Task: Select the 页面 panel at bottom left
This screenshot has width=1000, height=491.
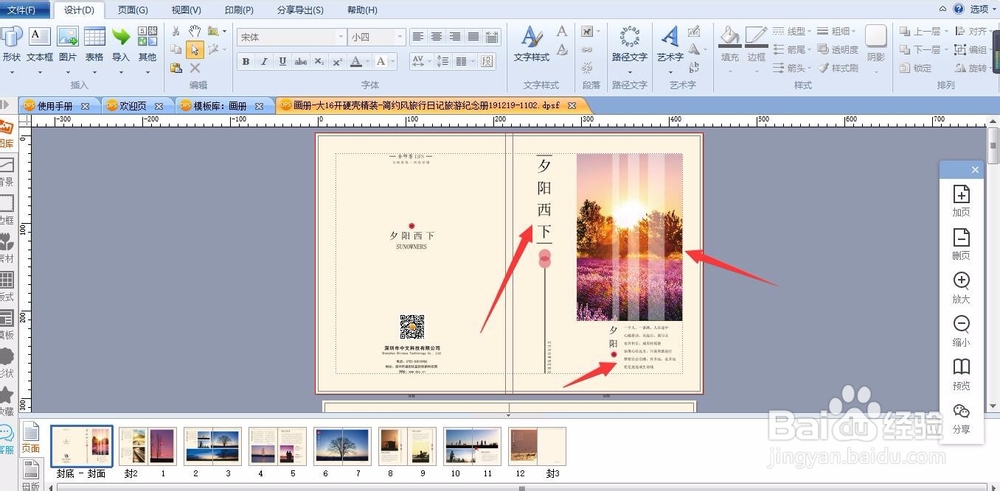Action: (31, 439)
